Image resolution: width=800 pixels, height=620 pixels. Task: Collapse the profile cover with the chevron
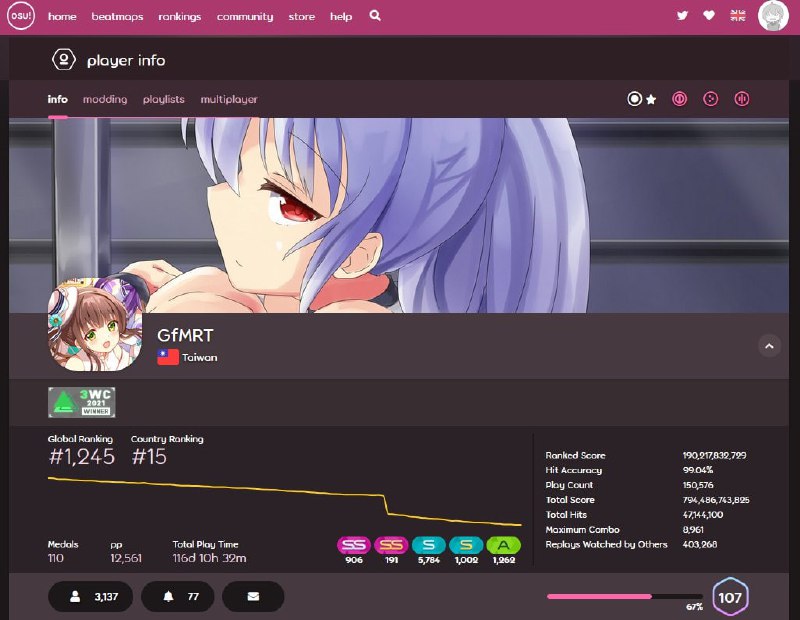pos(769,346)
